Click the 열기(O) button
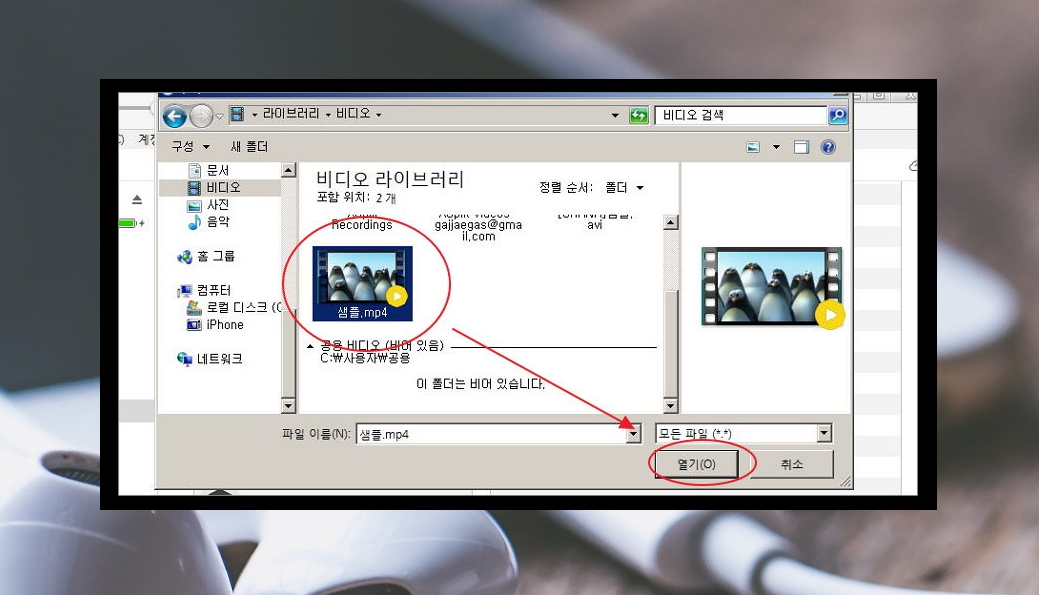 (696, 464)
